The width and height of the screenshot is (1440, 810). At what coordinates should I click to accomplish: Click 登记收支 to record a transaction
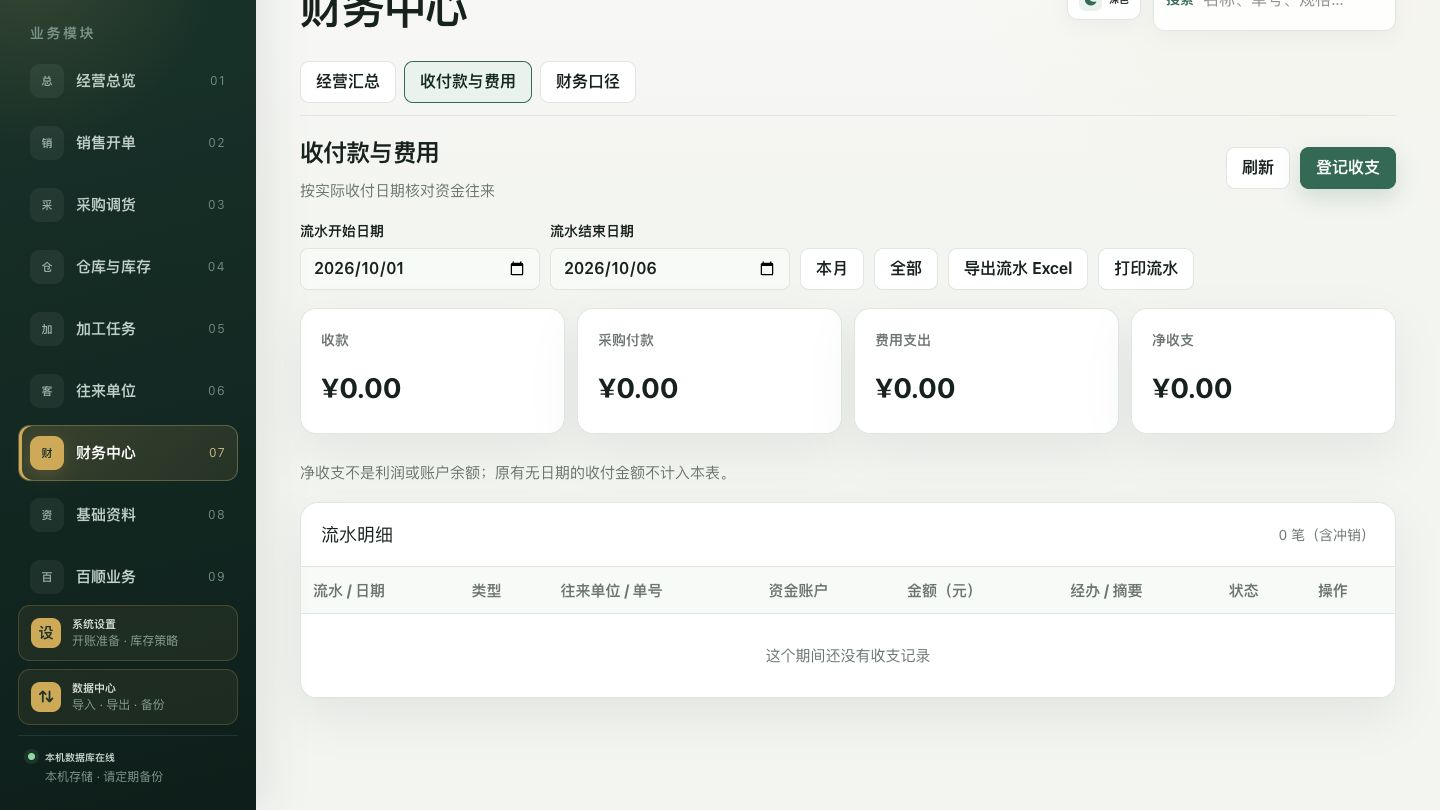[1348, 168]
